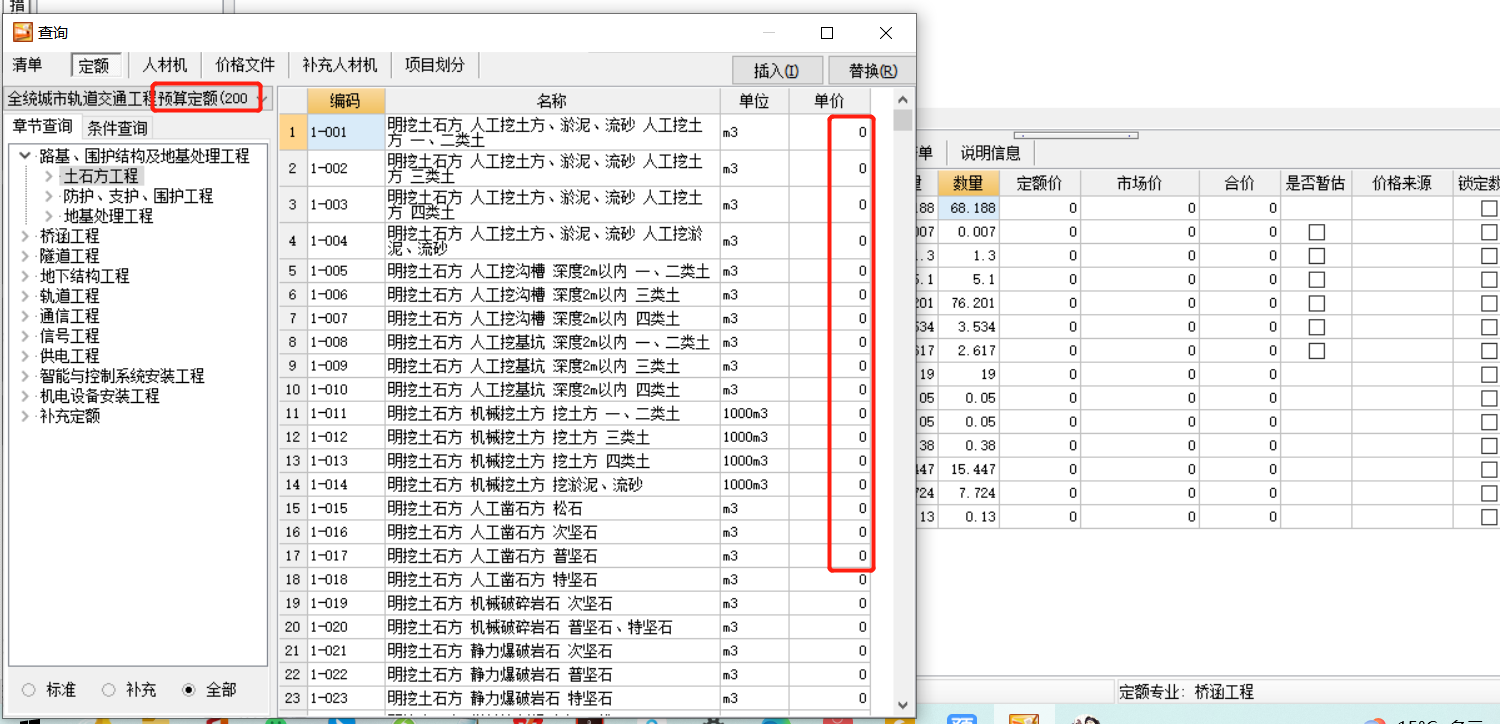Screen dimensions: 1500x724
Task: Open the 项目划分 tab
Action: (x=435, y=65)
